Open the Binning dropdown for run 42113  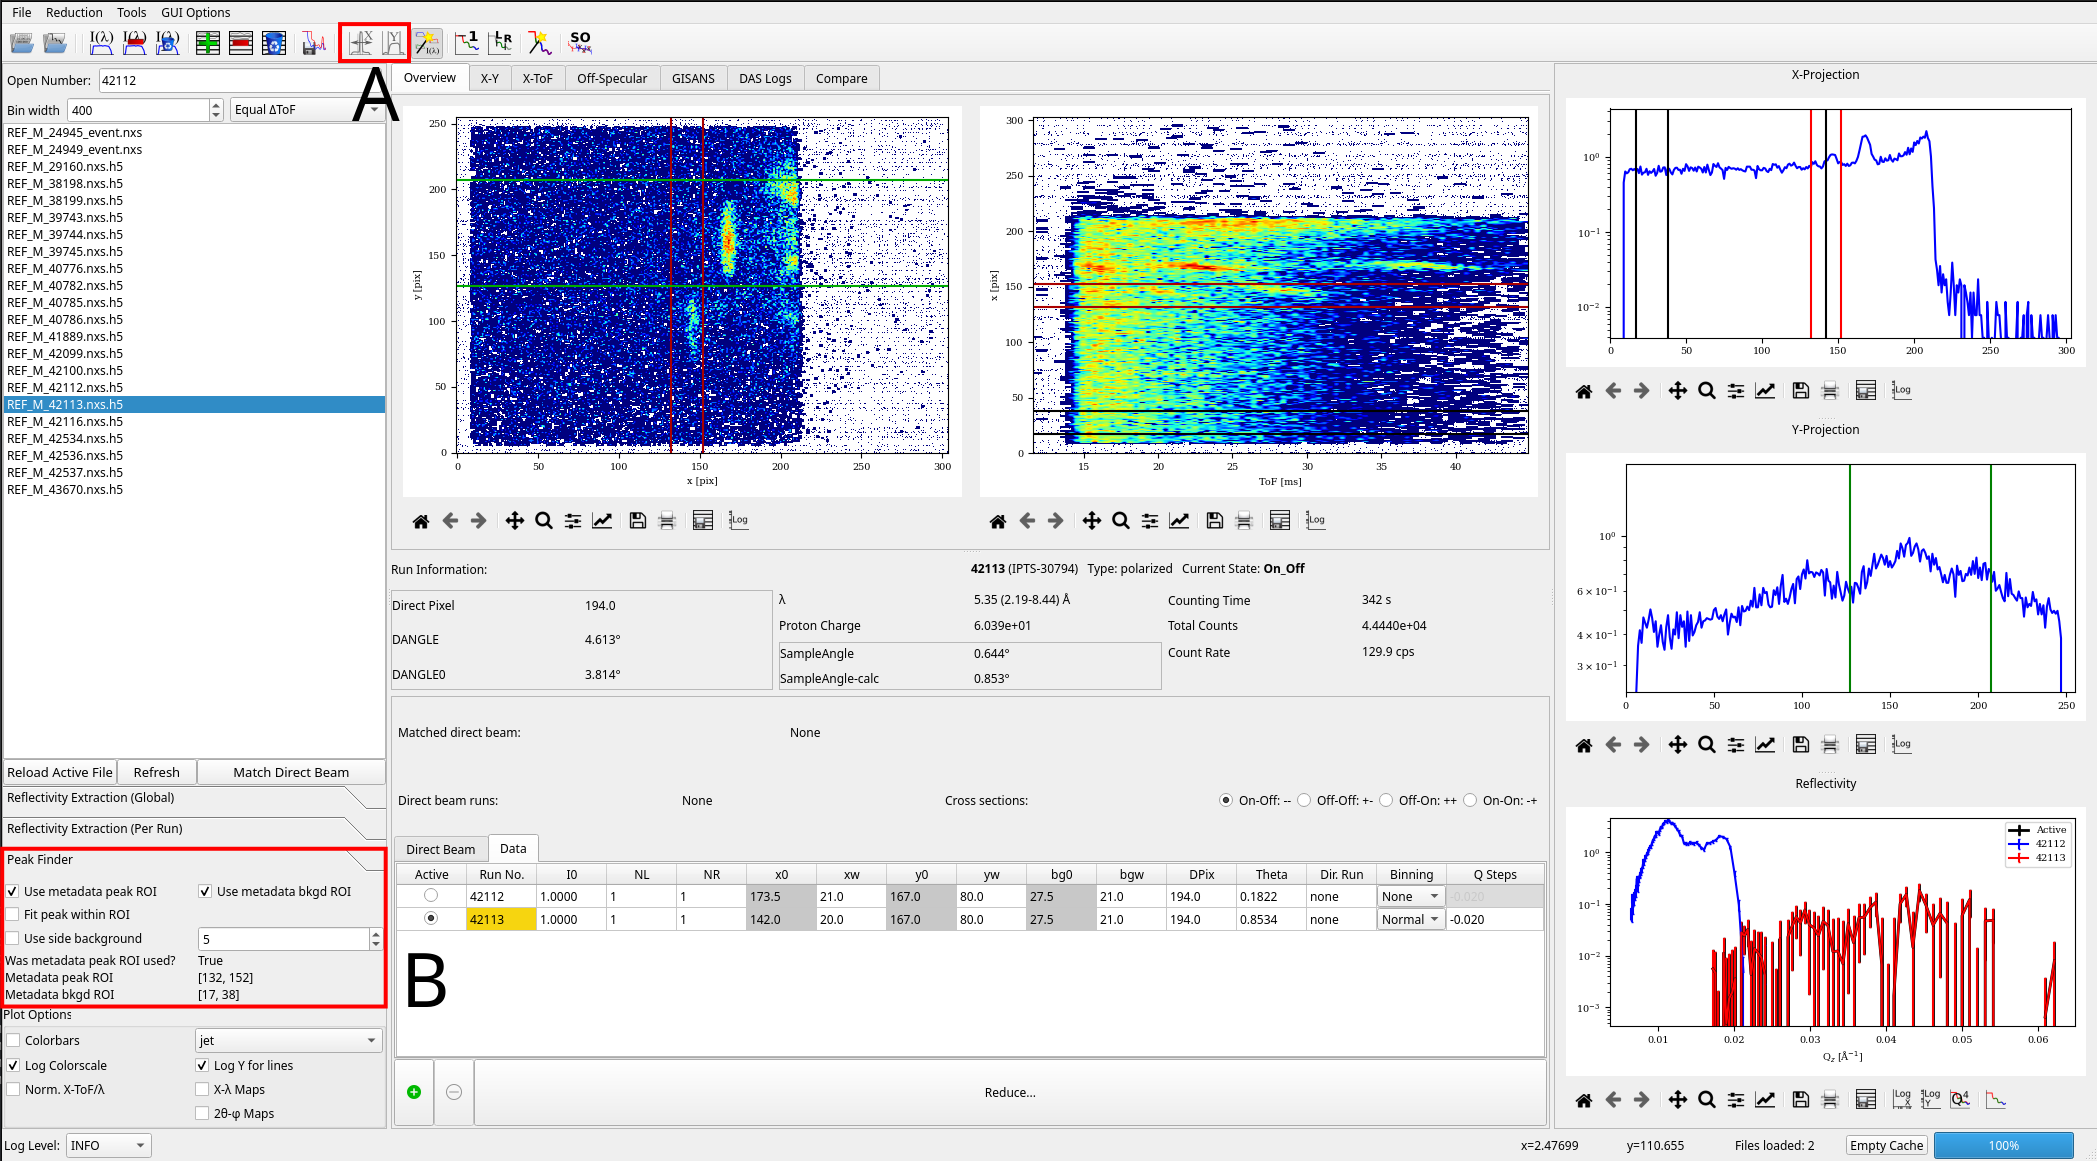pyautogui.click(x=1411, y=919)
